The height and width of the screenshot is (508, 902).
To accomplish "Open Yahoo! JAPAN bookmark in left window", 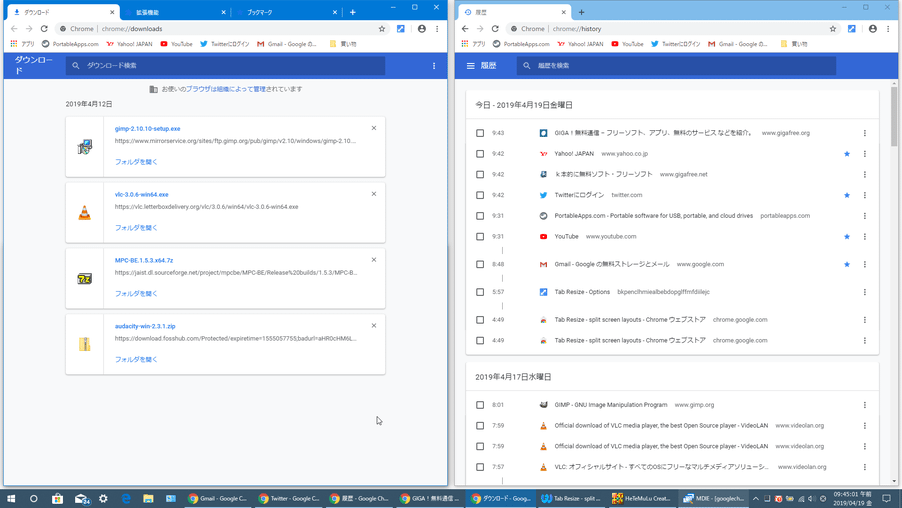I will [x=129, y=44].
